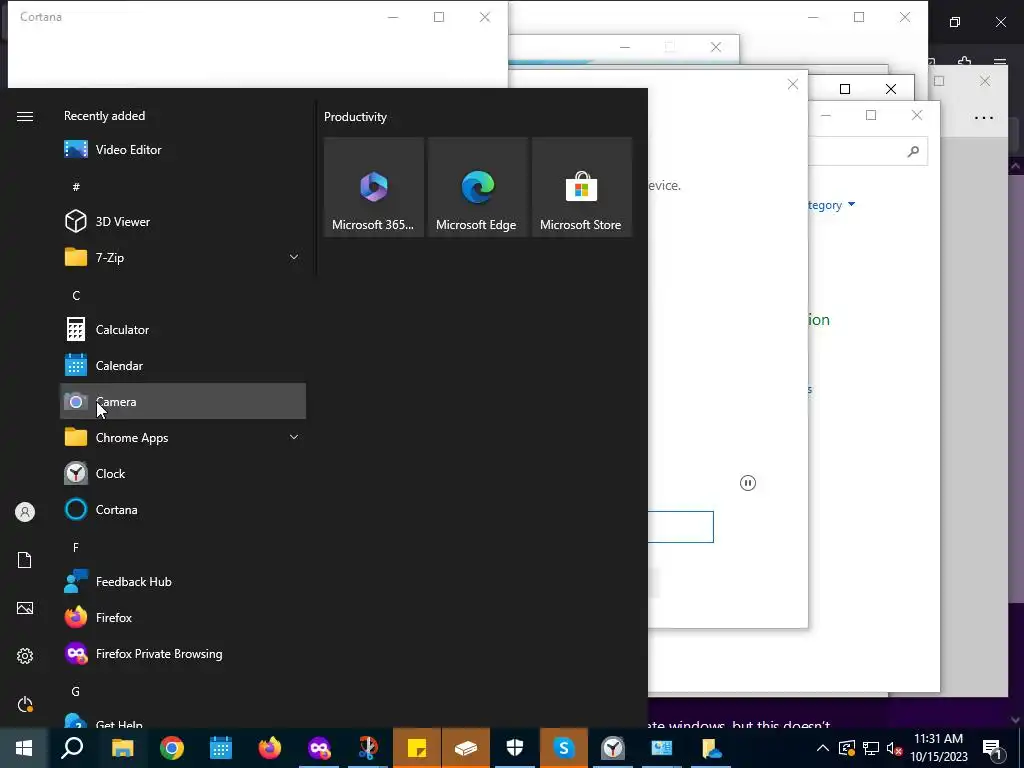This screenshot has height=768, width=1024.
Task: Launch 3D Viewer app
Action: pyautogui.click(x=183, y=221)
